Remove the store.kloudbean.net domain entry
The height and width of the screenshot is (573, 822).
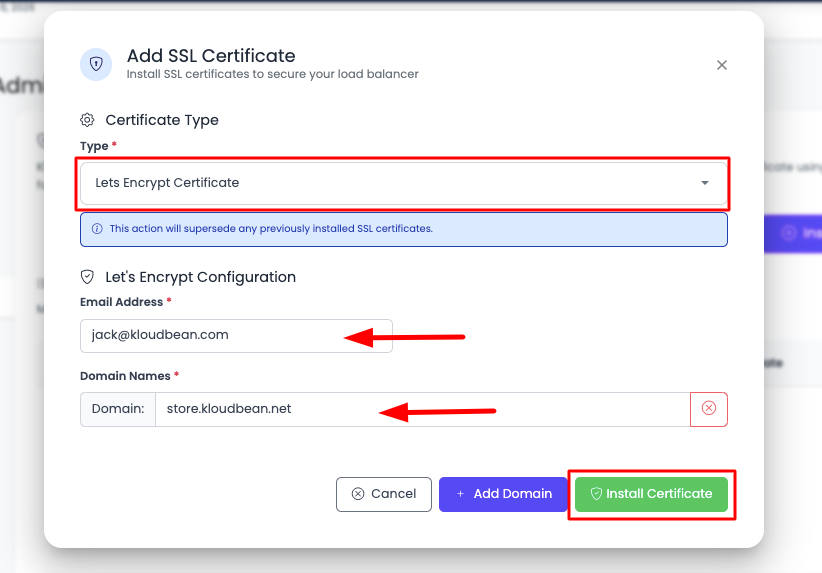(x=709, y=409)
